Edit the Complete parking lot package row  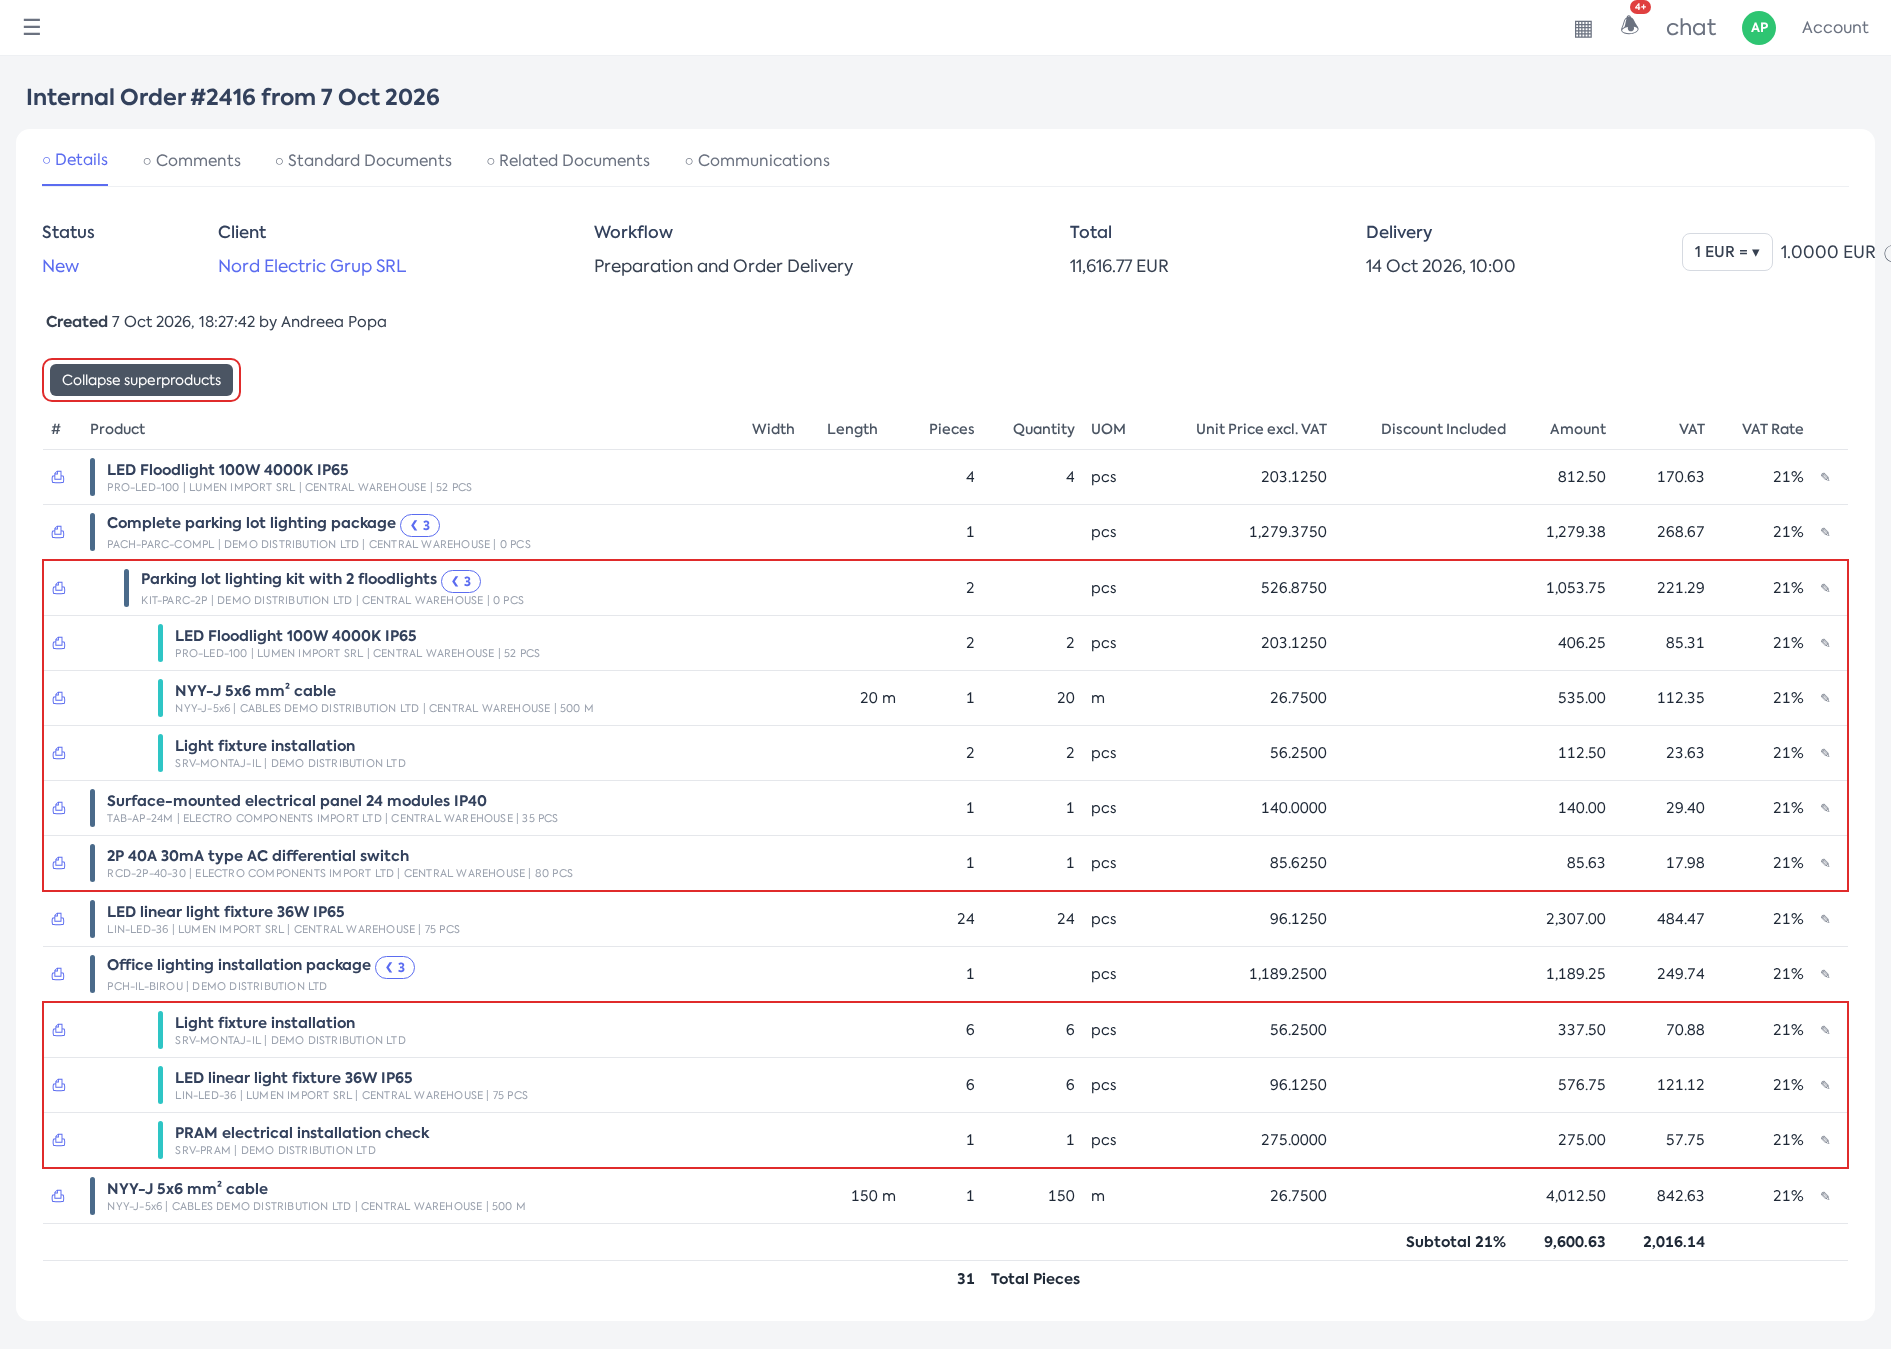1825,532
